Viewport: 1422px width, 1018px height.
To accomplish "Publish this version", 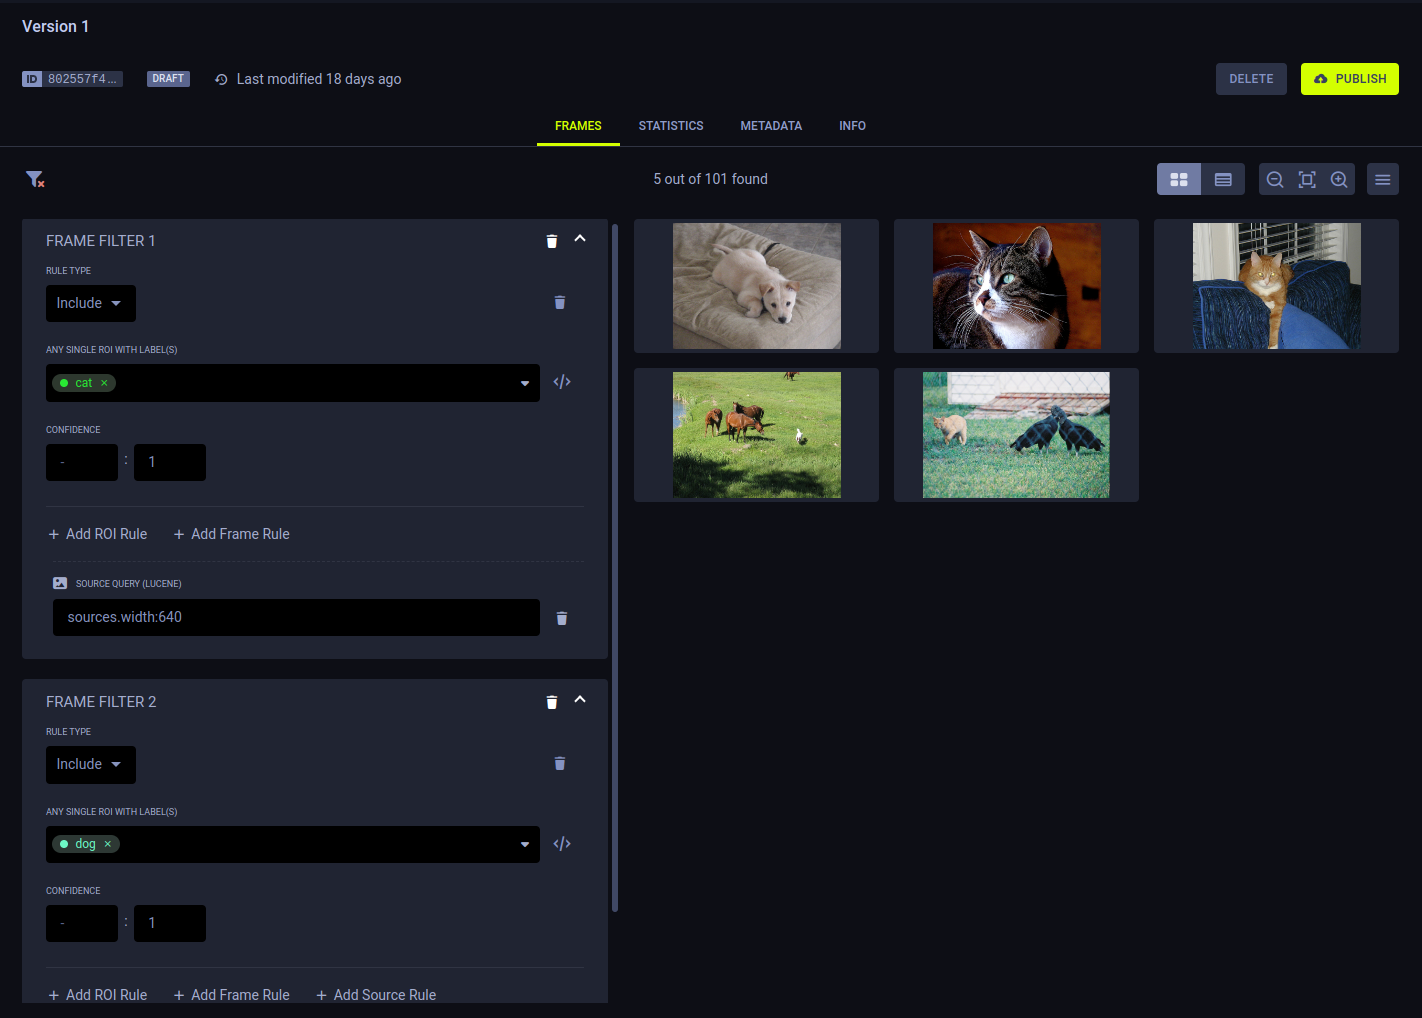I will [1349, 78].
